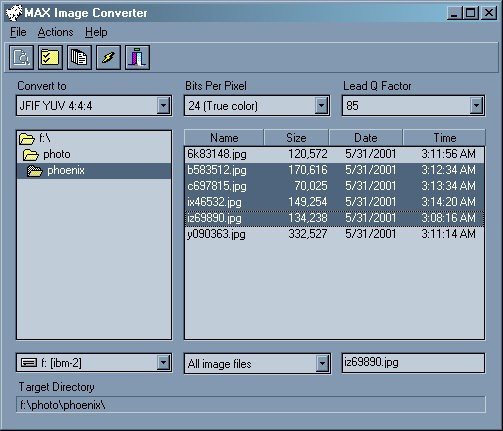Select file y090363.jpg in the list
Screen dimensions: 503x431
334,234
